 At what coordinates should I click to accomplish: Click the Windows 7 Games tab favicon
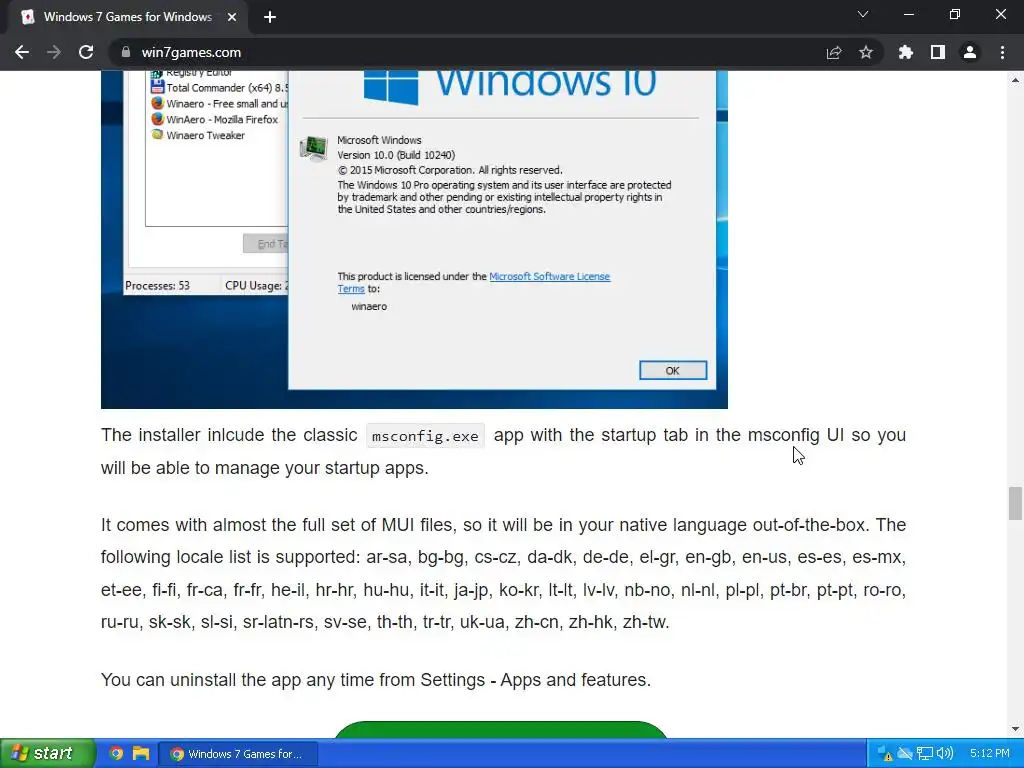click(x=27, y=17)
